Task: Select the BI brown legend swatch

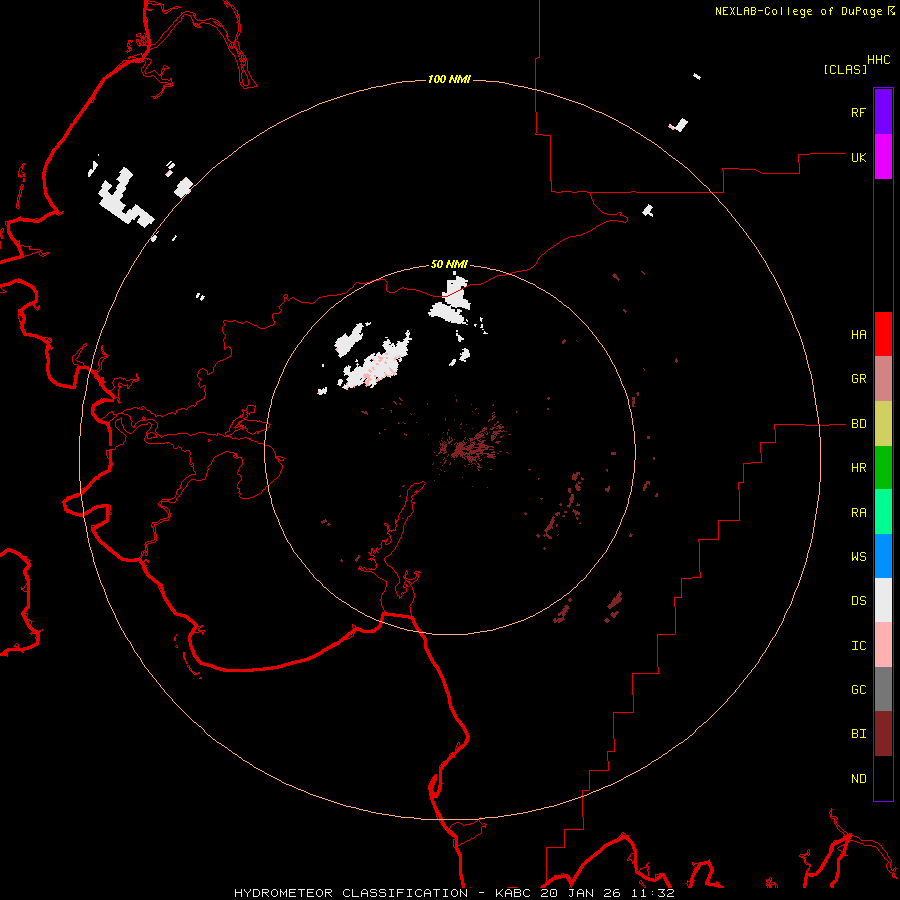Action: [883, 734]
